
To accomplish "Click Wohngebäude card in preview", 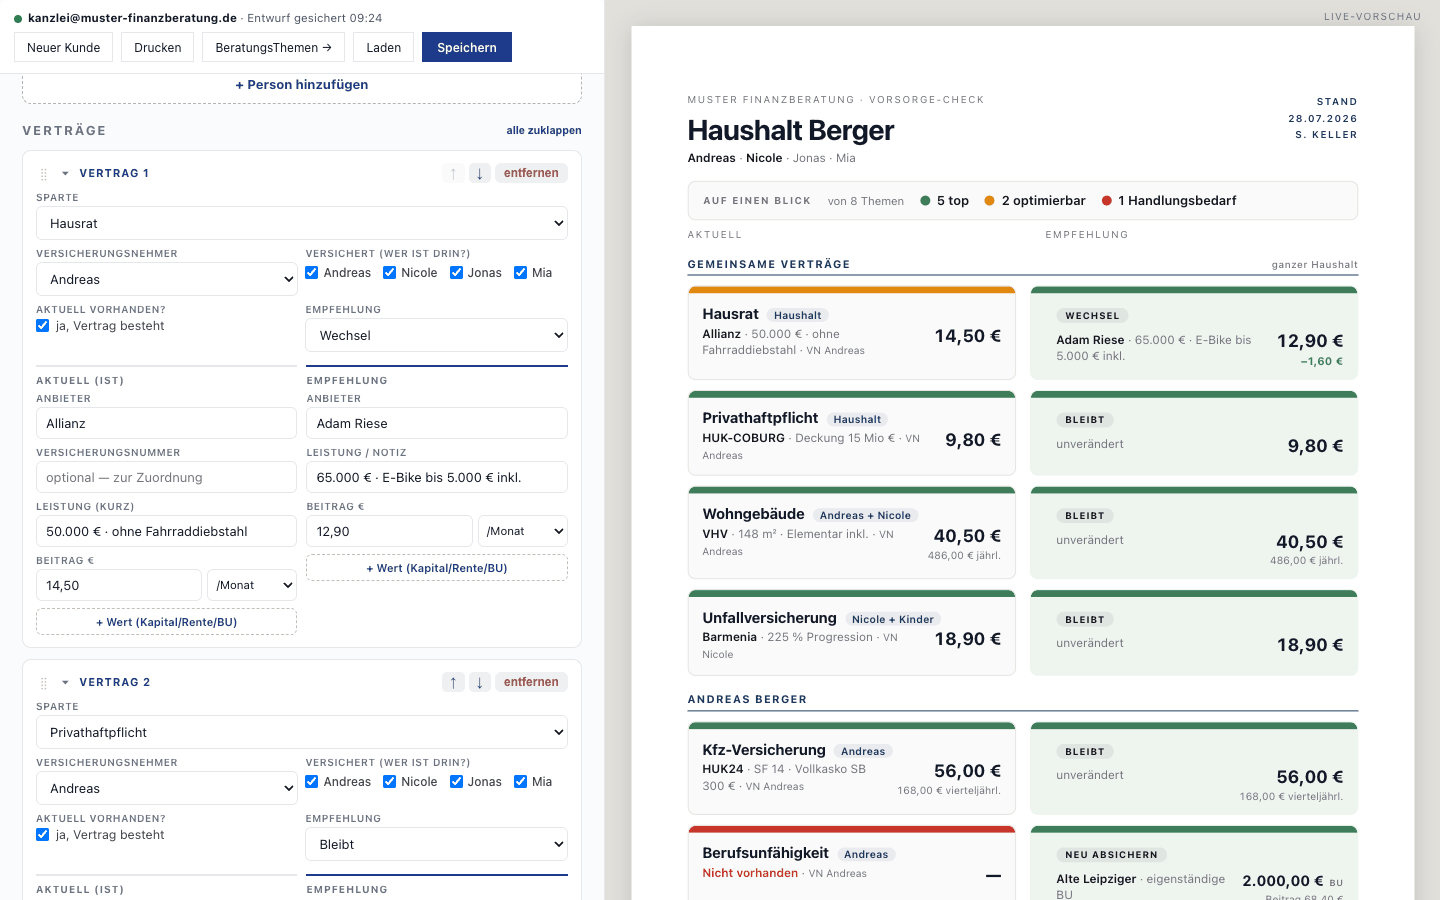I will pyautogui.click(x=852, y=533).
